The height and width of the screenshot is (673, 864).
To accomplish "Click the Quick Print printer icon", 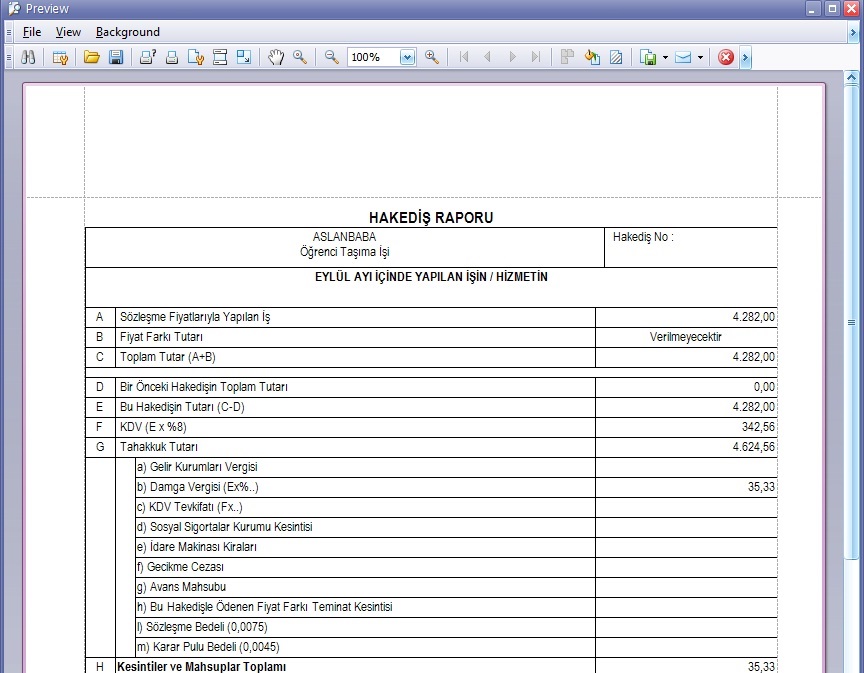I will 171,57.
